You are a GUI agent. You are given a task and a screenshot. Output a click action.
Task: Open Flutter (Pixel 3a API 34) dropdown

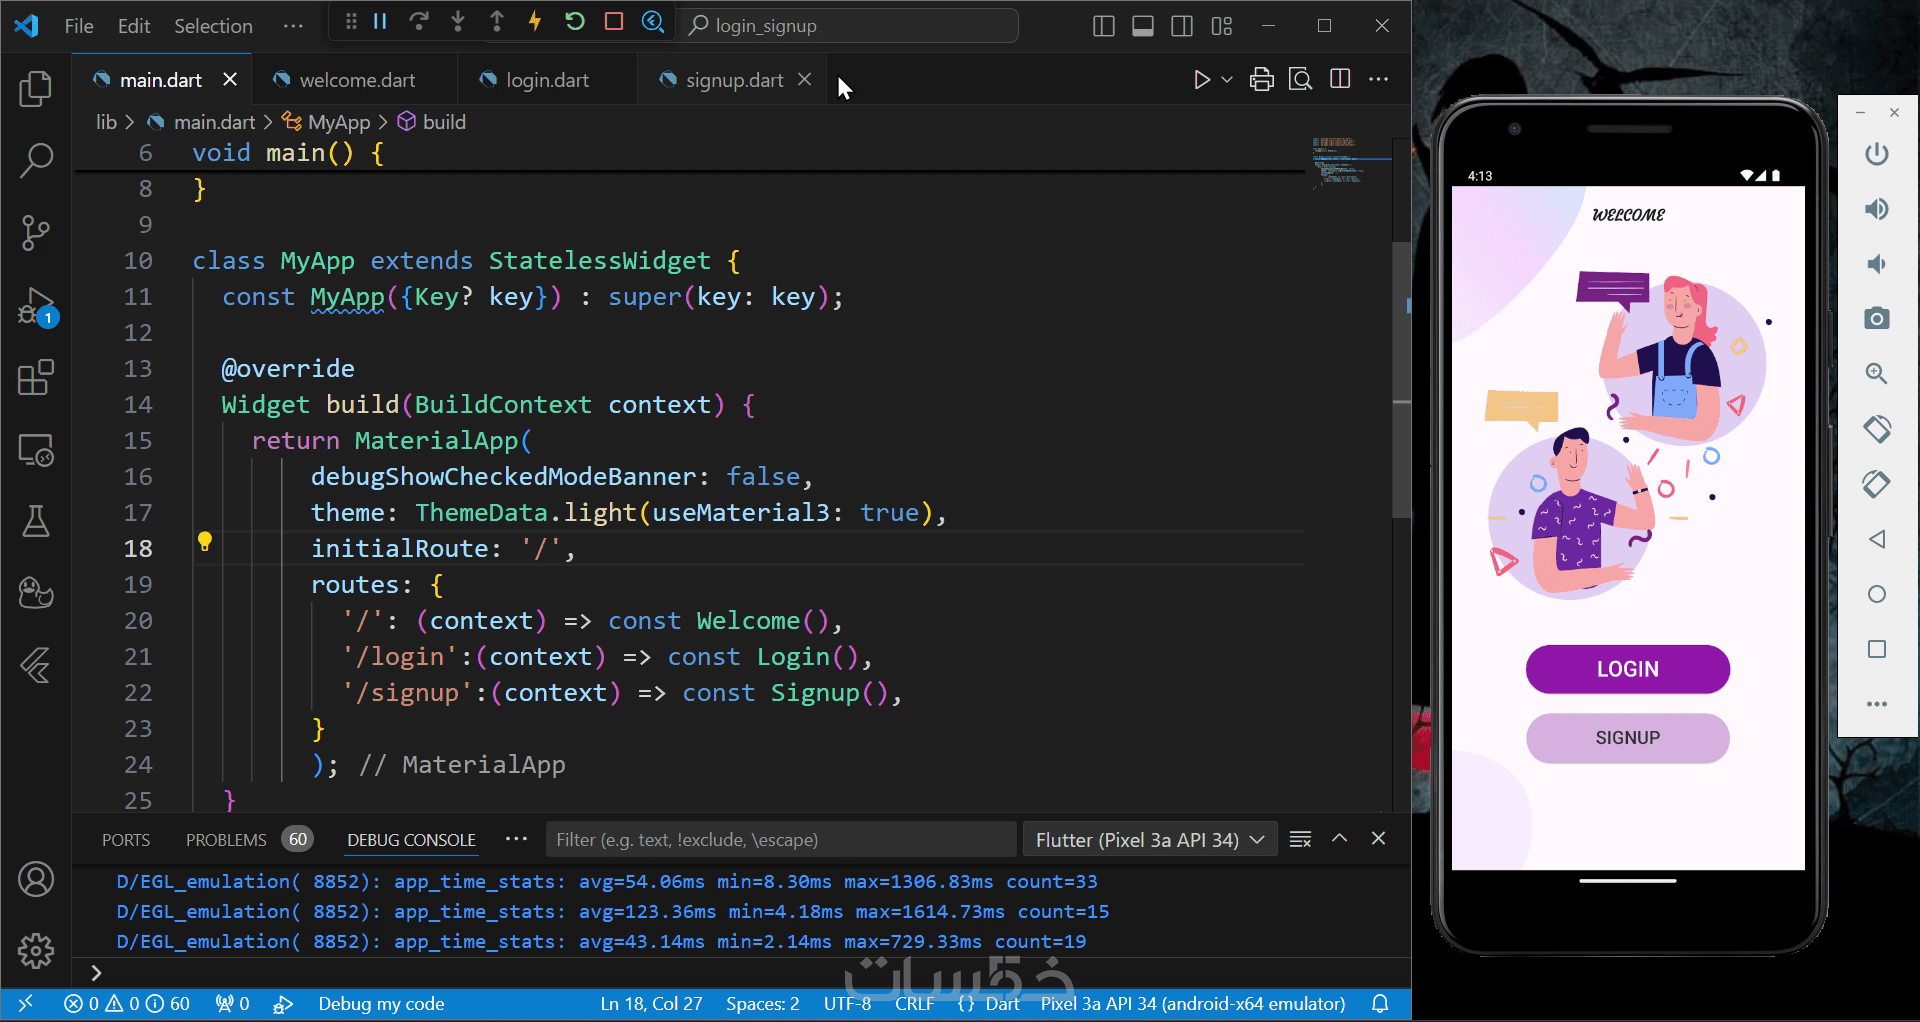(1149, 840)
